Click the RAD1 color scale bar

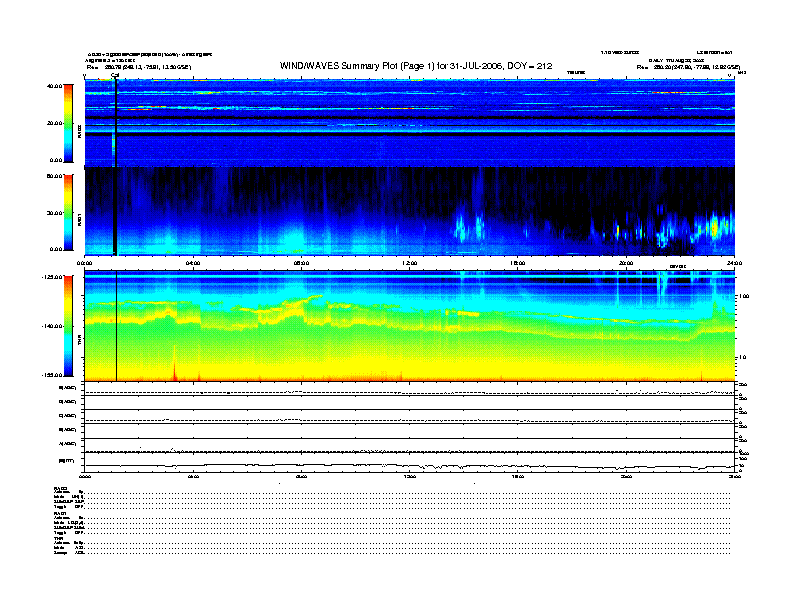pos(68,213)
